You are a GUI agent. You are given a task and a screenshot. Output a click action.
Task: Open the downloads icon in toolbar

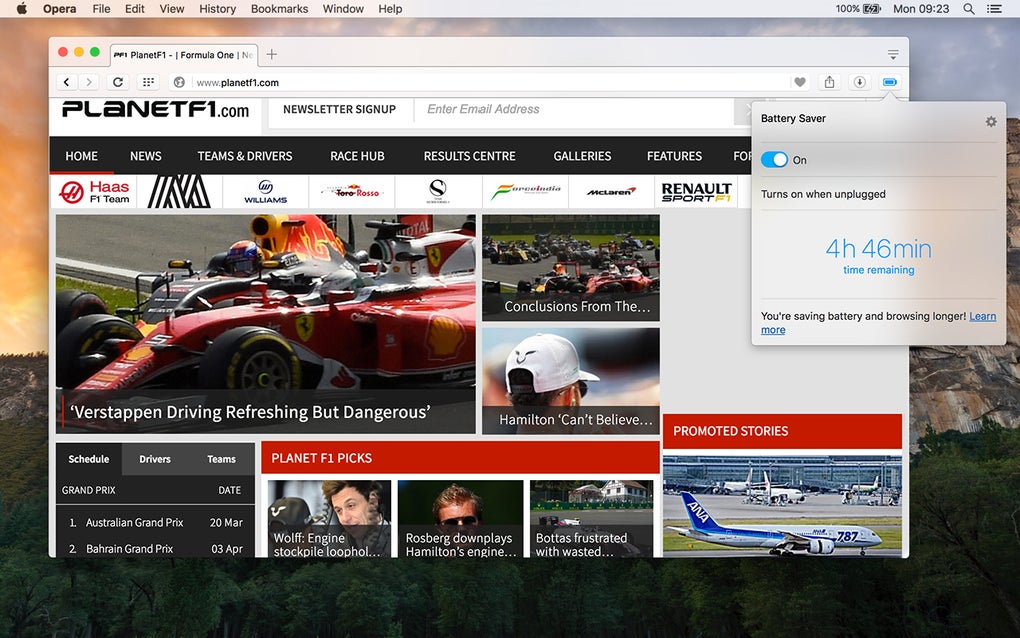point(859,82)
